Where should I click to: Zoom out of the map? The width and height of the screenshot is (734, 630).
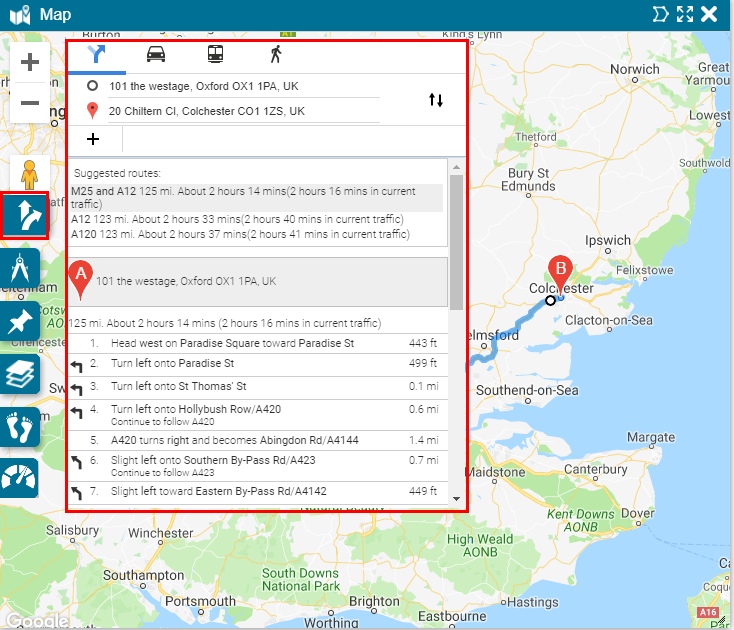pyautogui.click(x=30, y=103)
